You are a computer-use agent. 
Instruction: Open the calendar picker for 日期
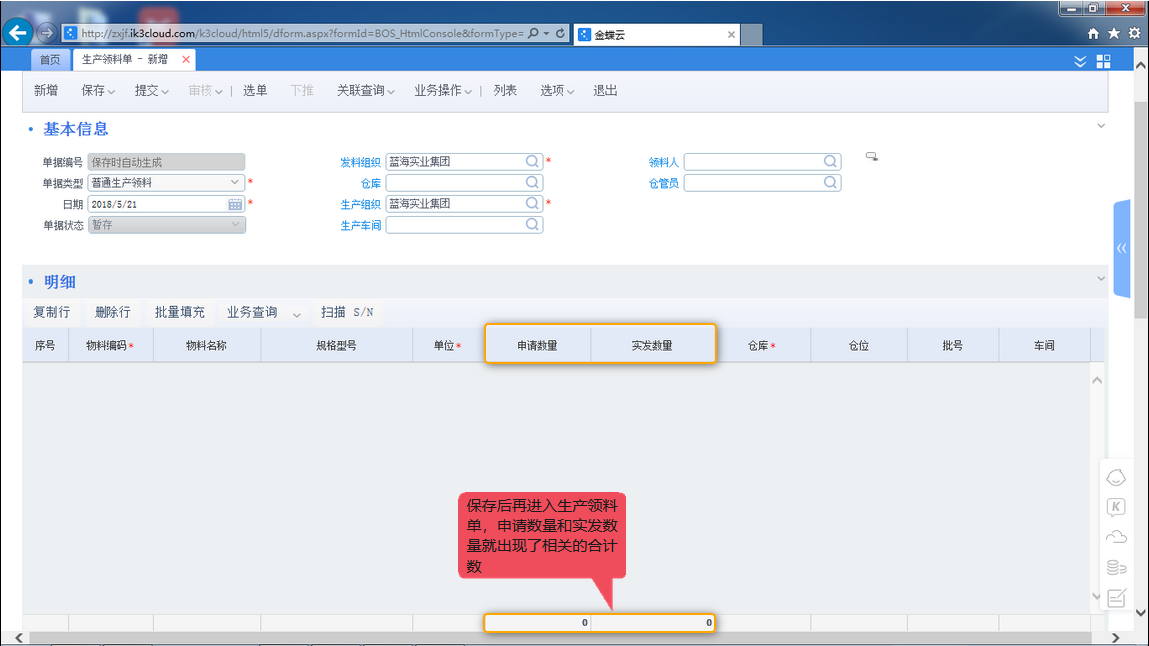[235, 204]
